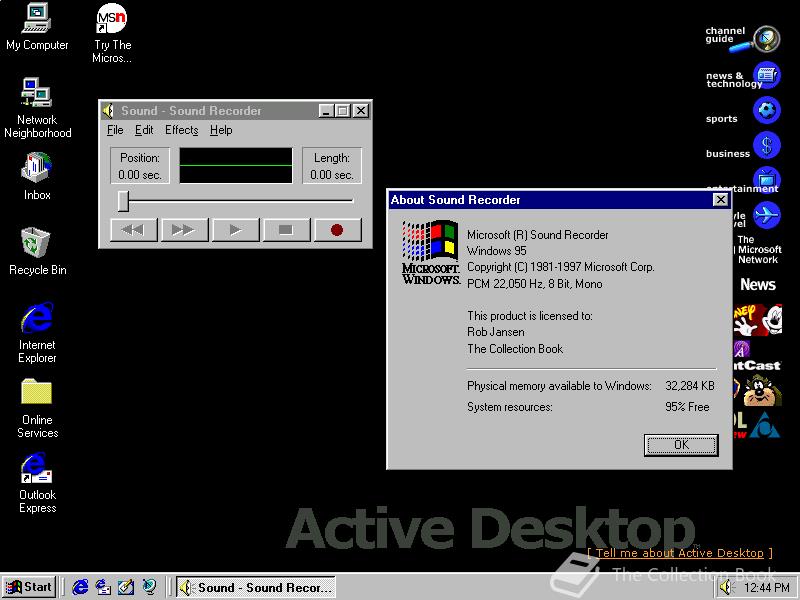Screen dimensions: 800x600
Task: Launch Internet Explorer from quick launch
Action: coord(80,587)
